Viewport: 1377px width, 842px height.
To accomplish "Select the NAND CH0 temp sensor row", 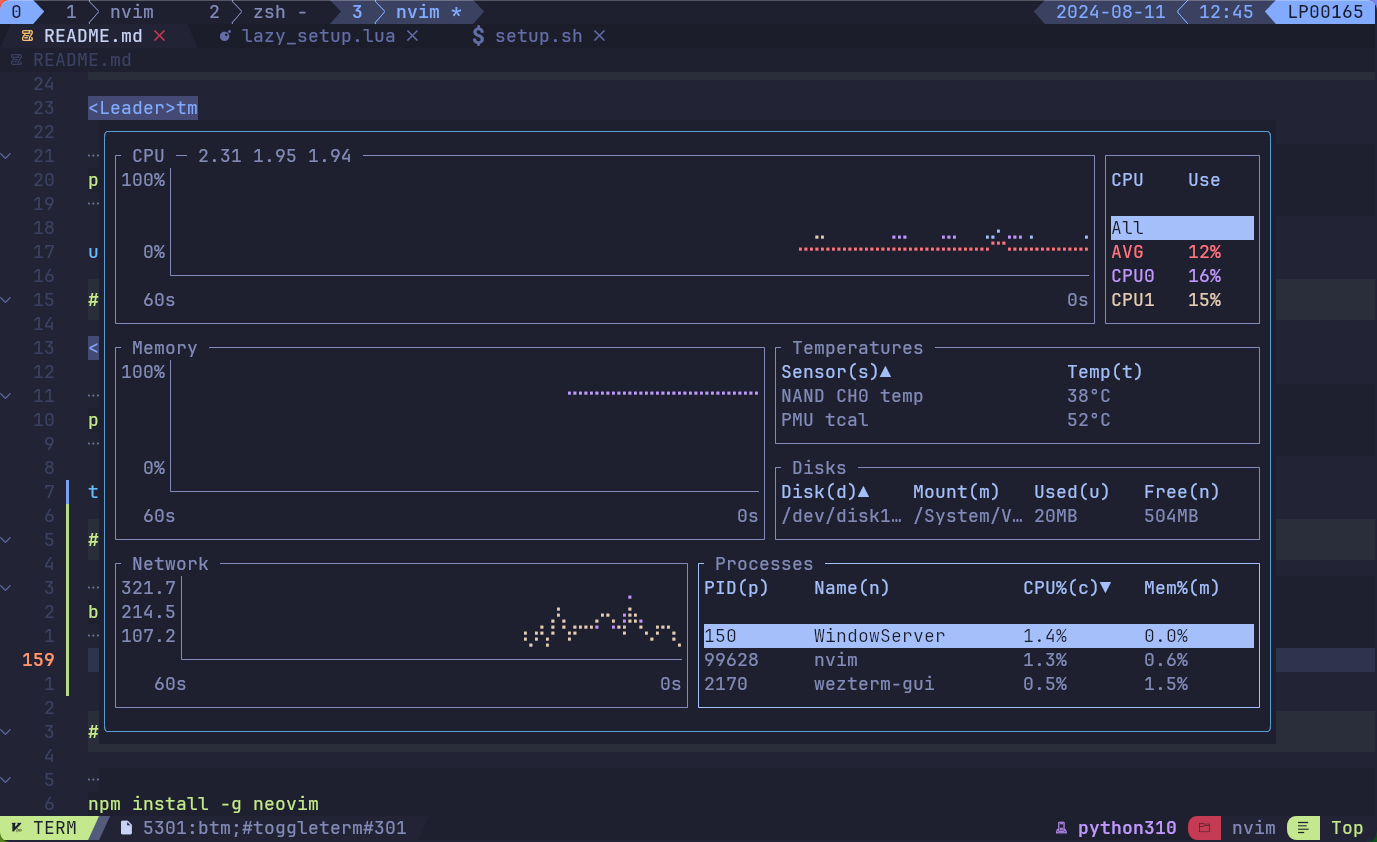I will pyautogui.click(x=1017, y=396).
